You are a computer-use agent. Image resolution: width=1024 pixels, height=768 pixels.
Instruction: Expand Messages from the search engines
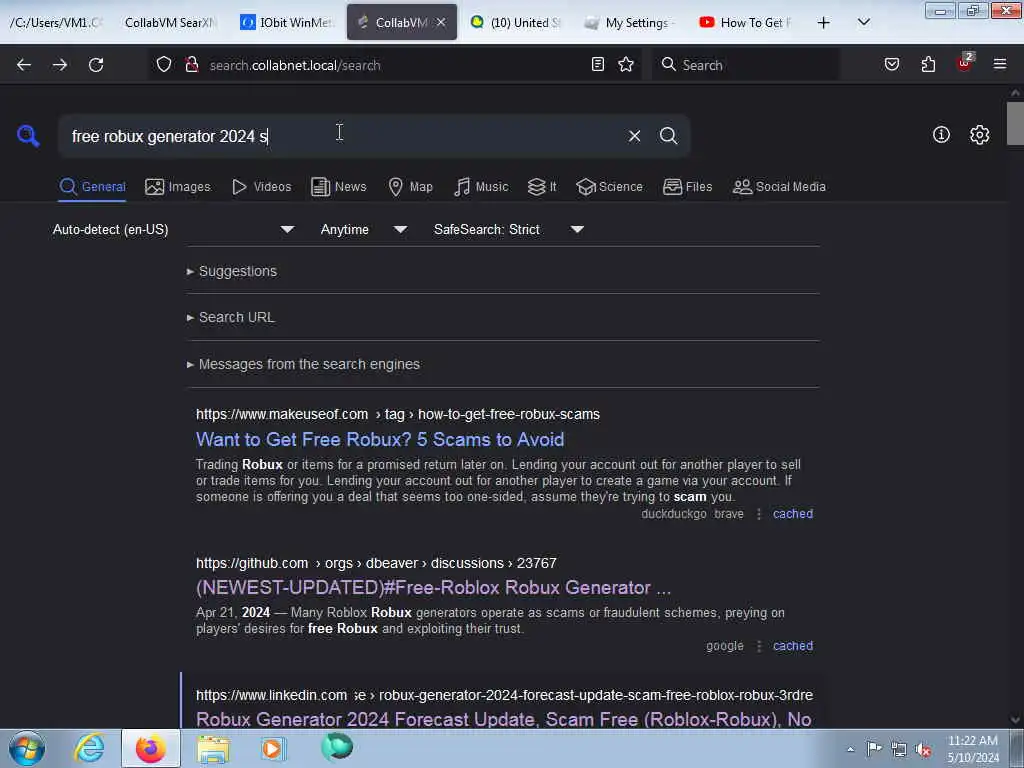(303, 364)
